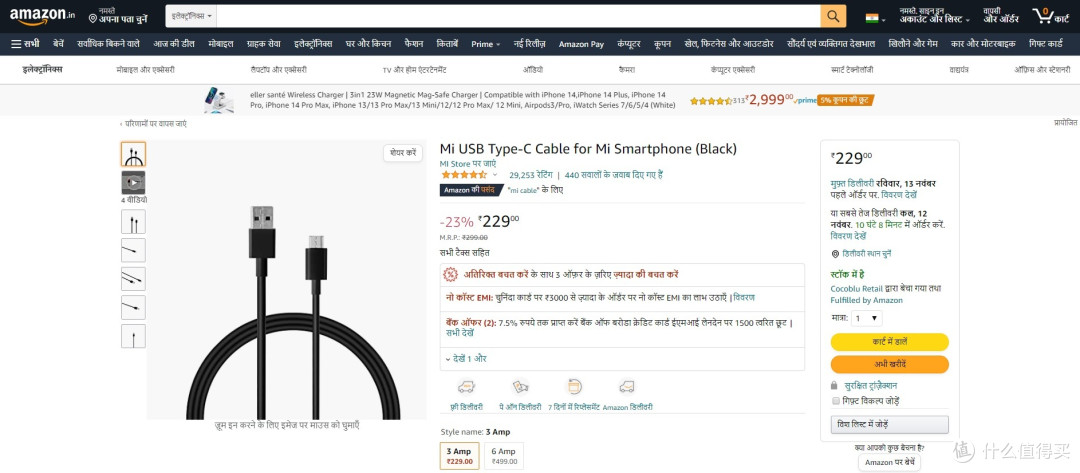Click the free delivery truck icon
Viewport: 1080px width, 473px height.
pos(466,386)
